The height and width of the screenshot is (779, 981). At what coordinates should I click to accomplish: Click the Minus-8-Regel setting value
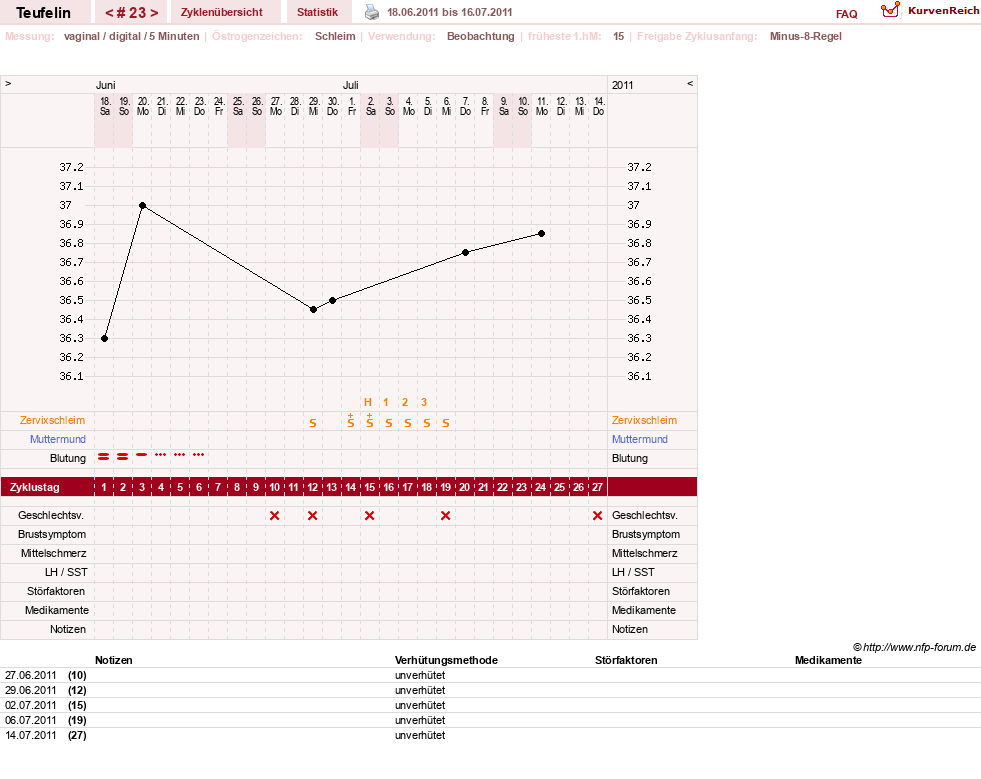[806, 36]
